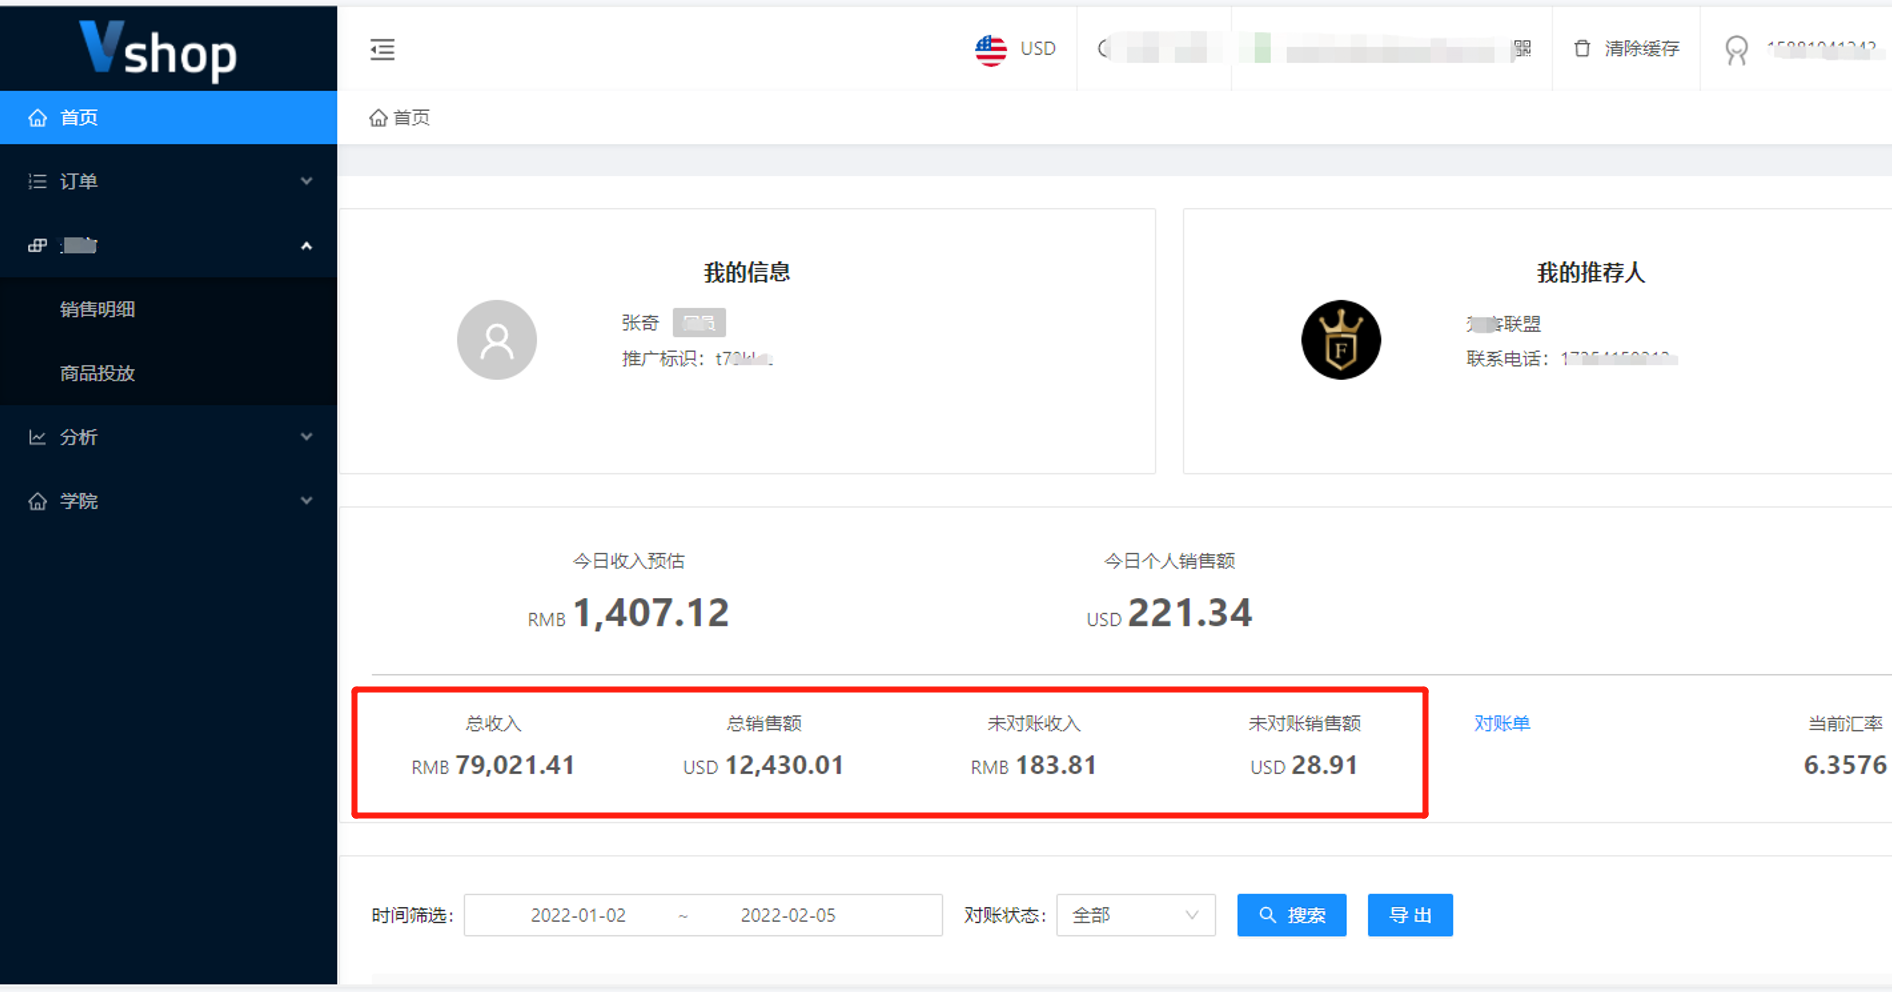Image resolution: width=1892 pixels, height=992 pixels.
Task: Click the 学院 section icon
Action: point(36,501)
